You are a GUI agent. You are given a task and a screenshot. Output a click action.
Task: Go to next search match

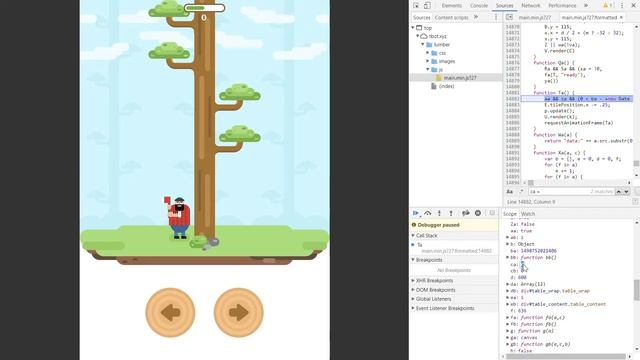click(626, 191)
